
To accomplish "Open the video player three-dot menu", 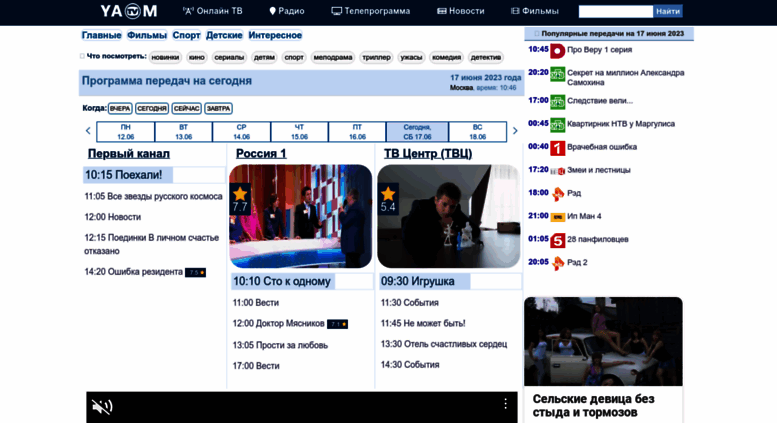I will (505, 404).
